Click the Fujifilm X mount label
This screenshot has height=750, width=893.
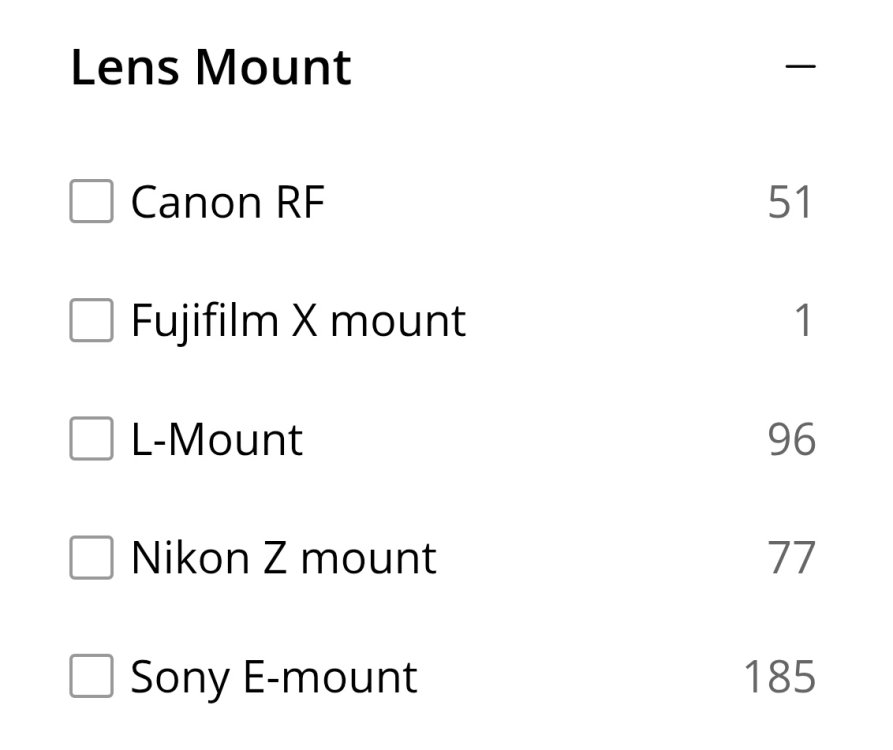click(x=298, y=321)
